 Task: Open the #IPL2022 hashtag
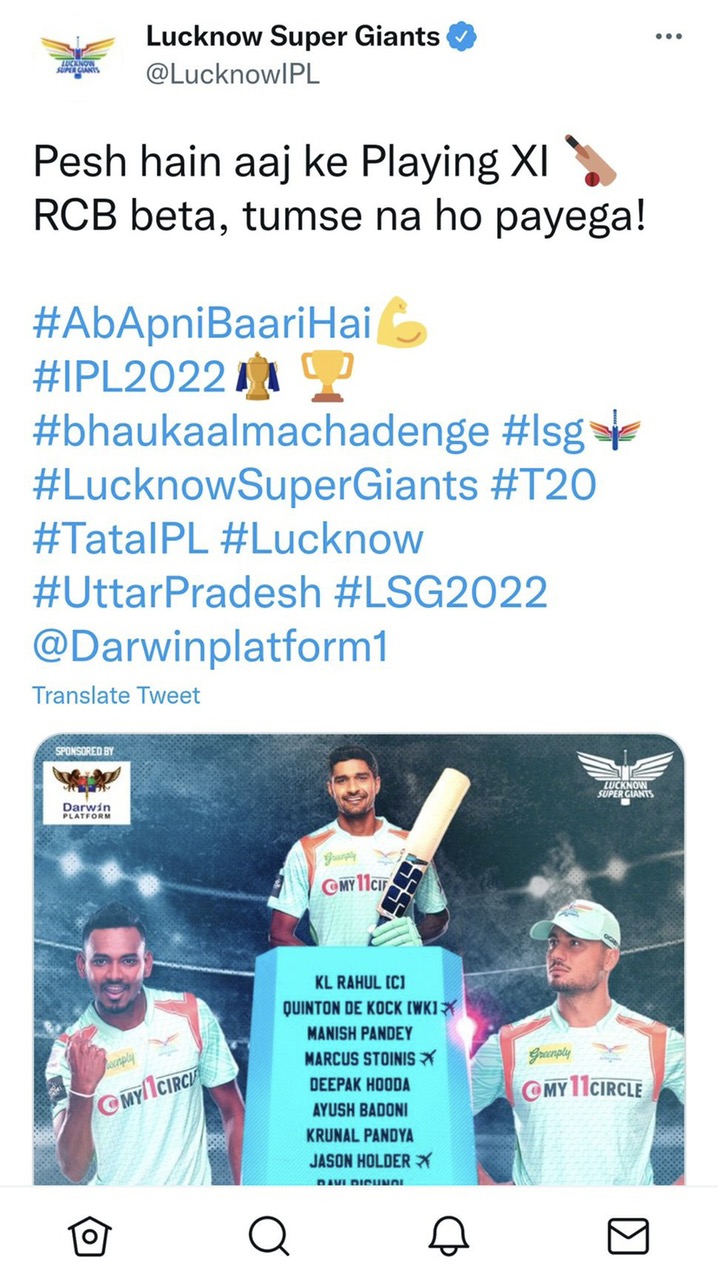coord(129,378)
